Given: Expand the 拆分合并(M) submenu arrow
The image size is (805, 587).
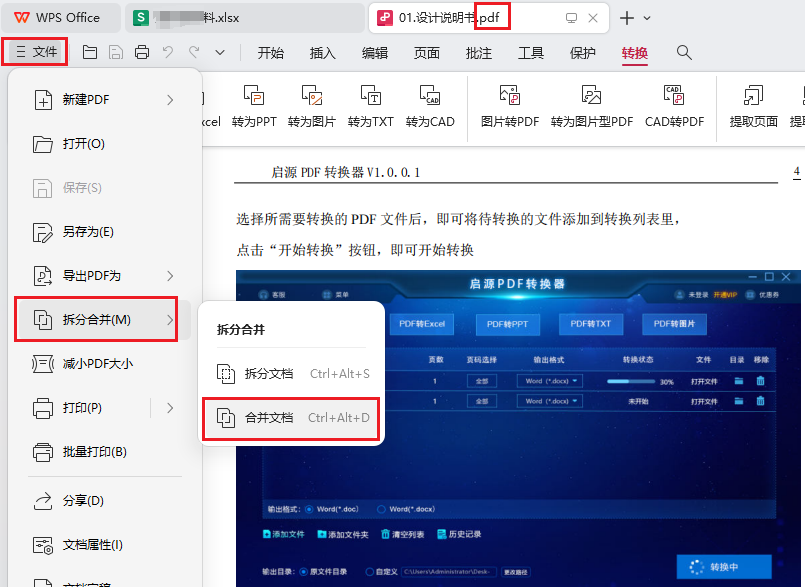Looking at the screenshot, I should coord(170,320).
